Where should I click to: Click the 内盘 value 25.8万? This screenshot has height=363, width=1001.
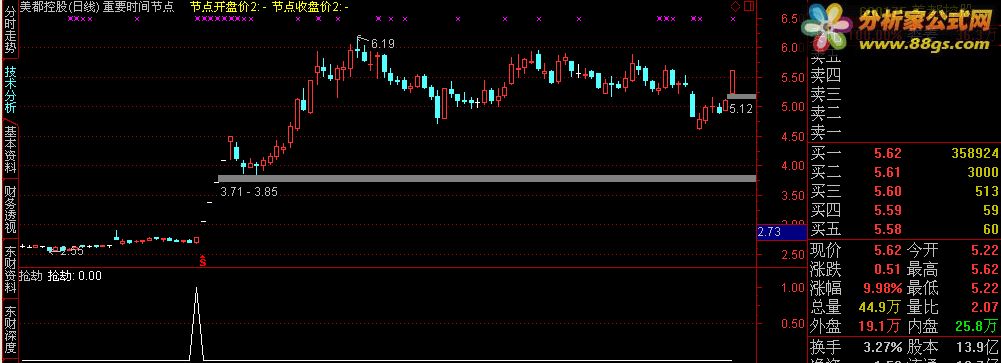pyautogui.click(x=977, y=327)
